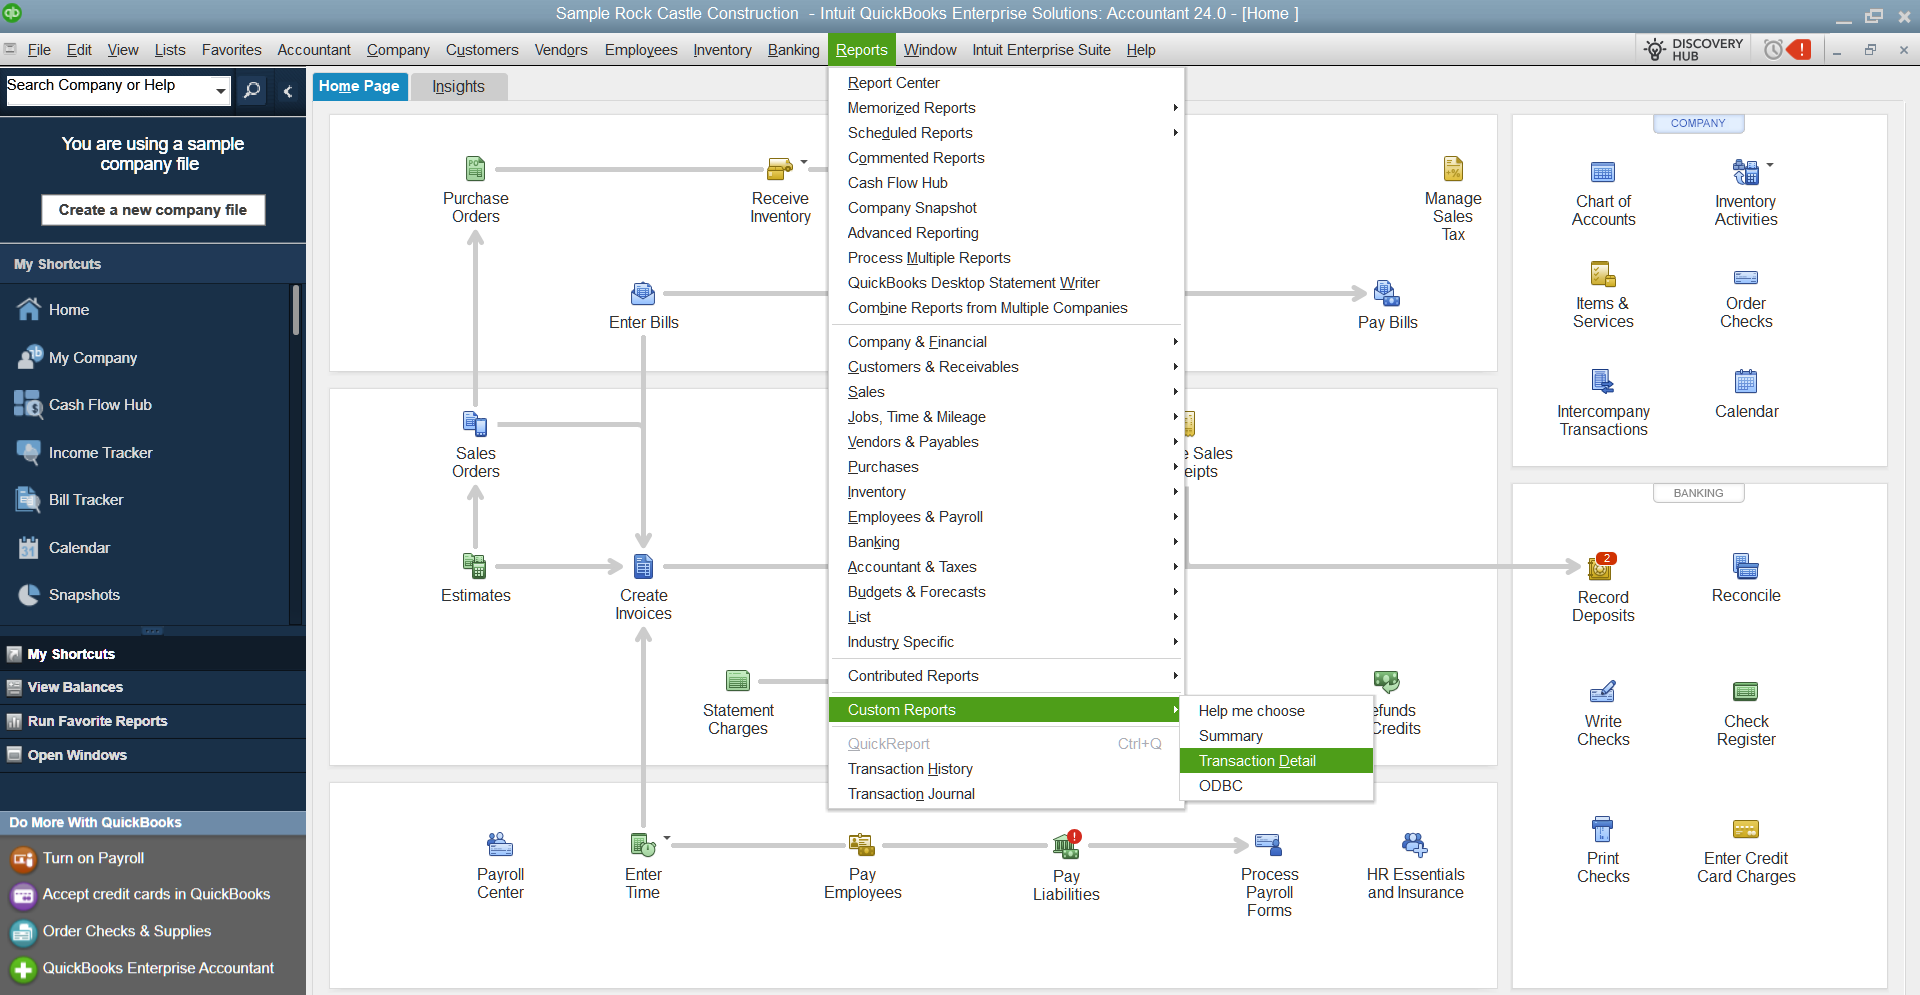Screen dimensions: 1920x995
Task: Click the Enter Time icon
Action: point(643,845)
